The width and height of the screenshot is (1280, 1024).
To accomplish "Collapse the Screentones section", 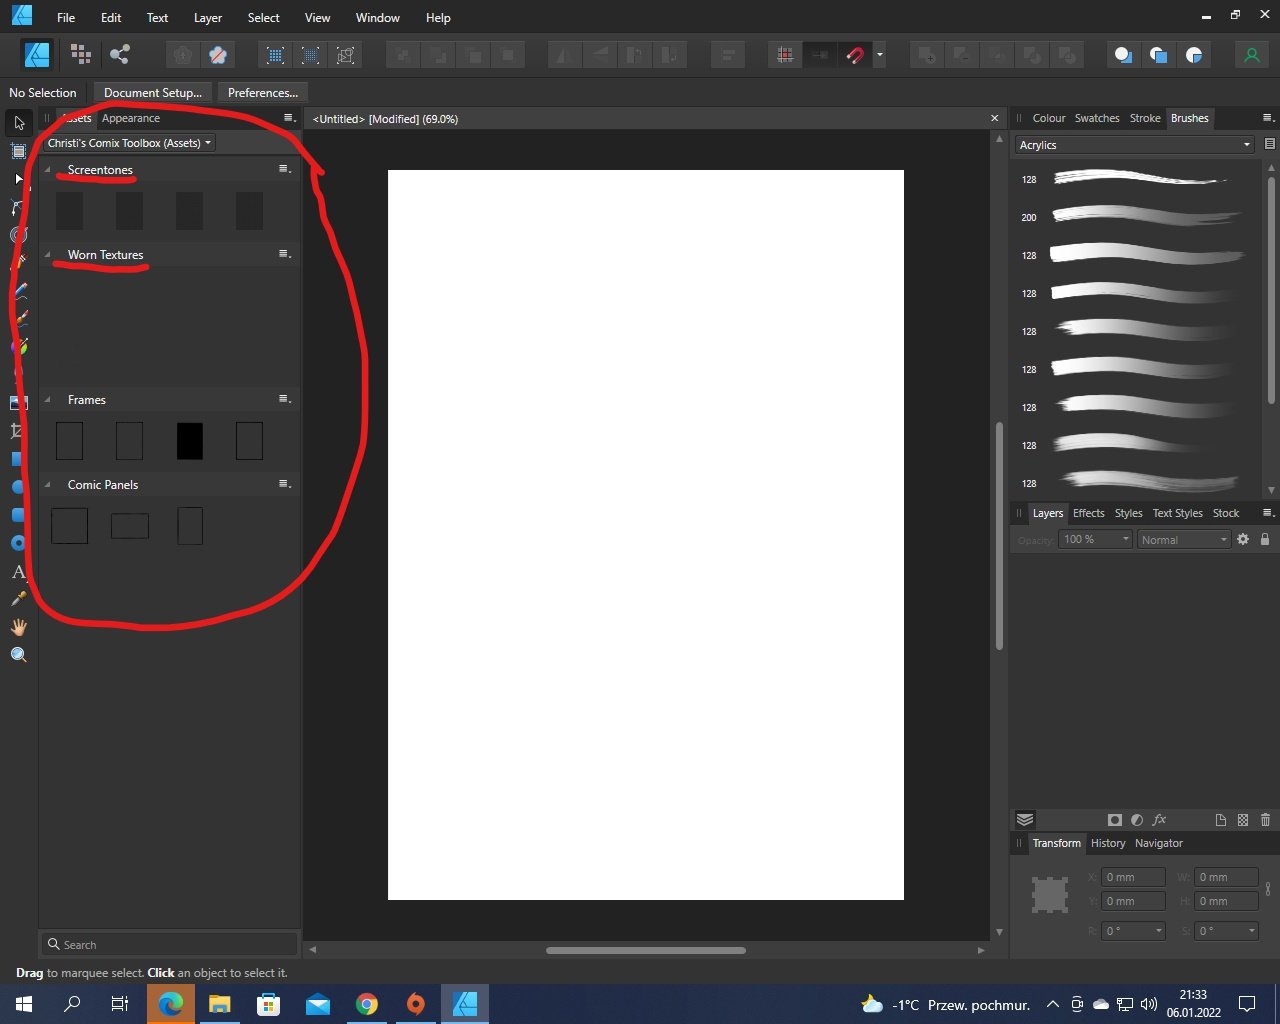I will pyautogui.click(x=47, y=169).
